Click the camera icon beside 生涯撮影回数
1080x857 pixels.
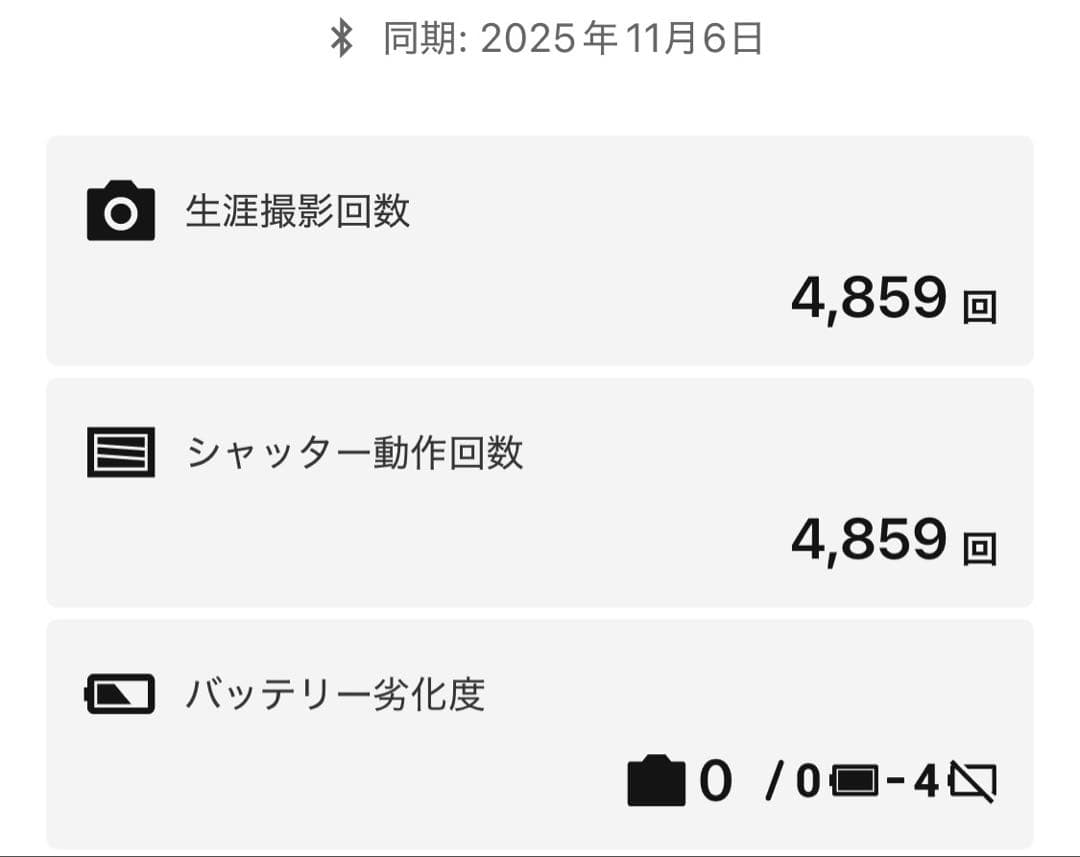click(121, 211)
